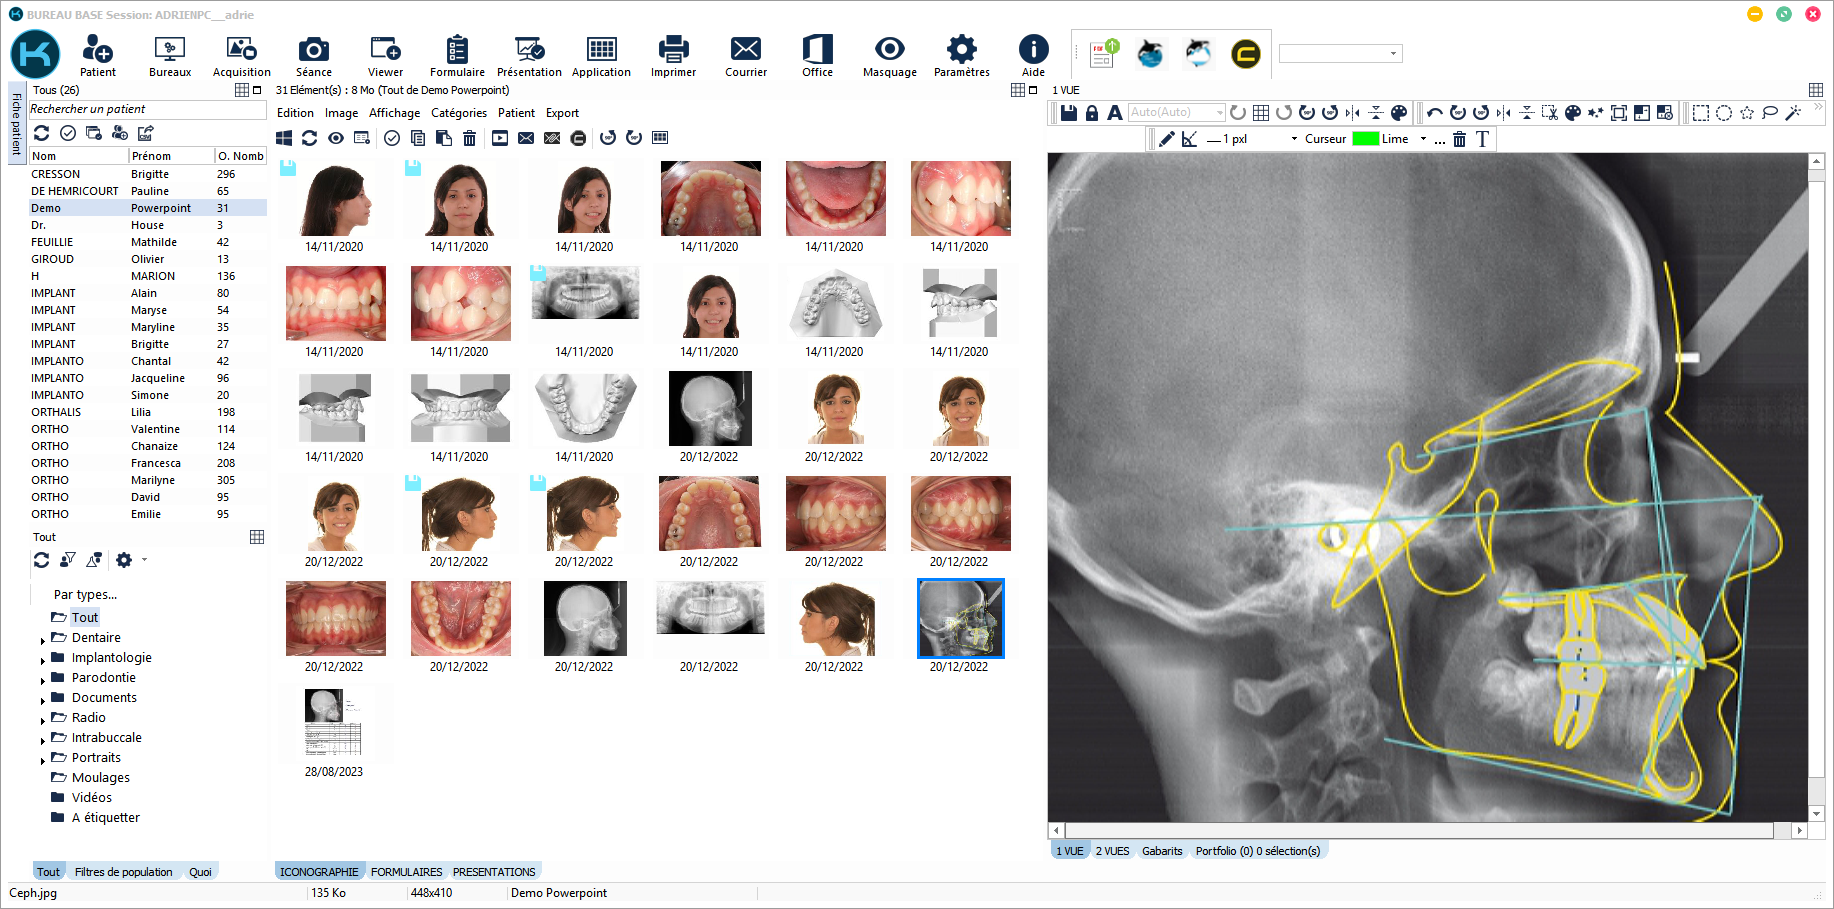The image size is (1834, 909).
Task: Open the Courrier mail module
Action: (745, 56)
